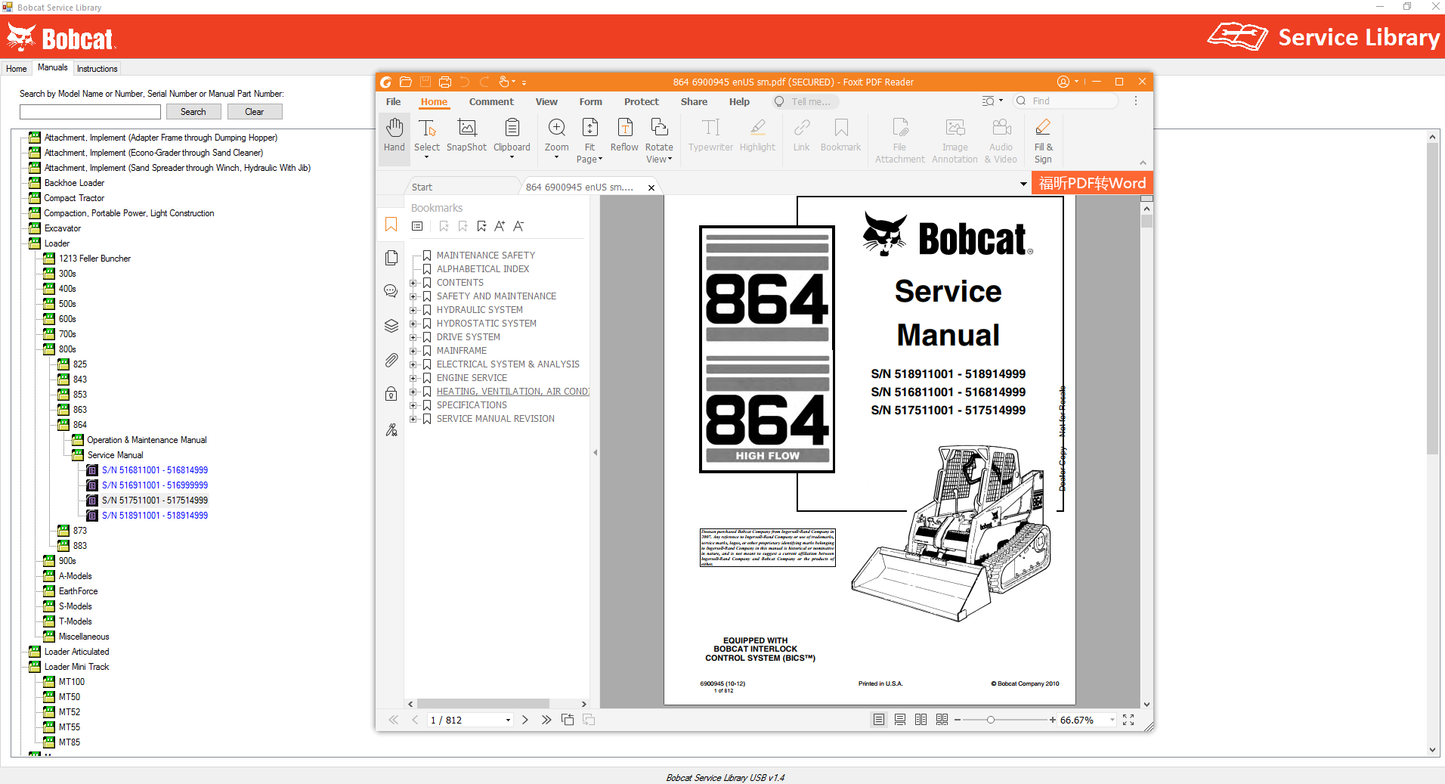Open the Home tab in Bobcat Service Library
Screen dimensions: 1445x784
click(16, 69)
